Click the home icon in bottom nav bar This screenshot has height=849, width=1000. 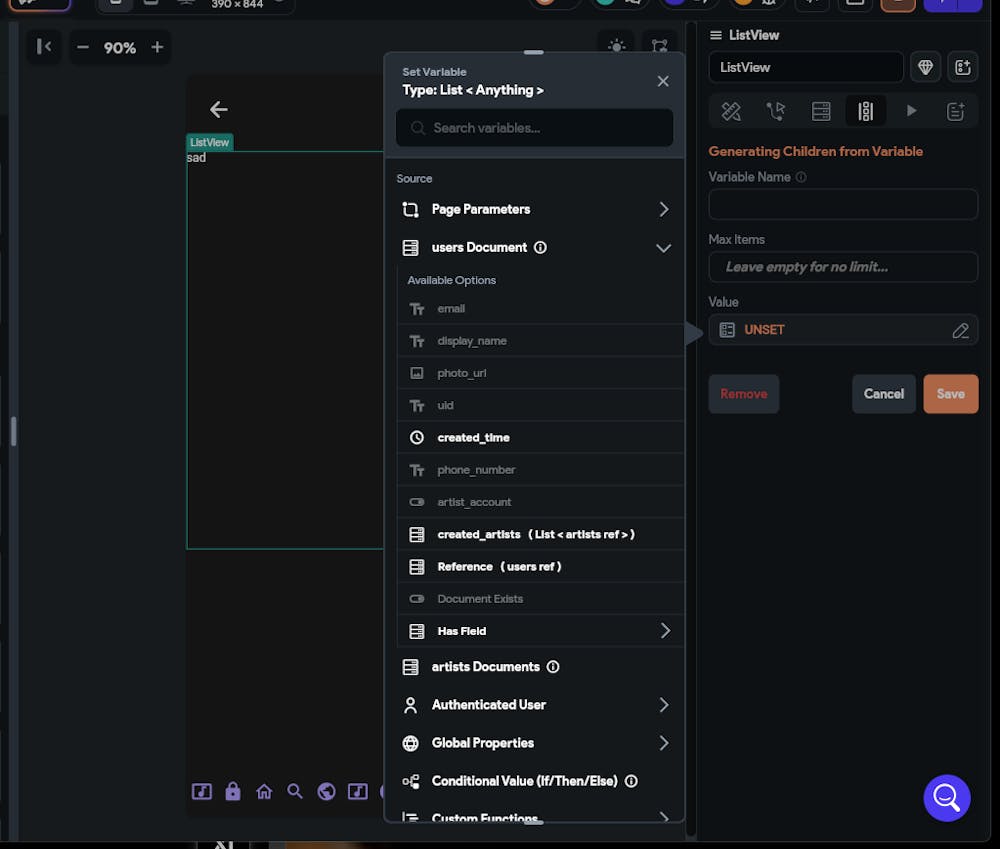(264, 792)
